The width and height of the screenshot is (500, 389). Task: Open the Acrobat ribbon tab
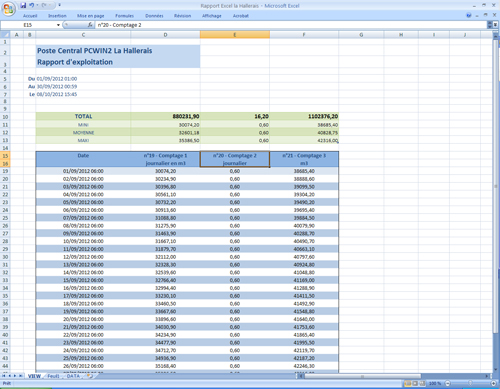[x=241, y=16]
